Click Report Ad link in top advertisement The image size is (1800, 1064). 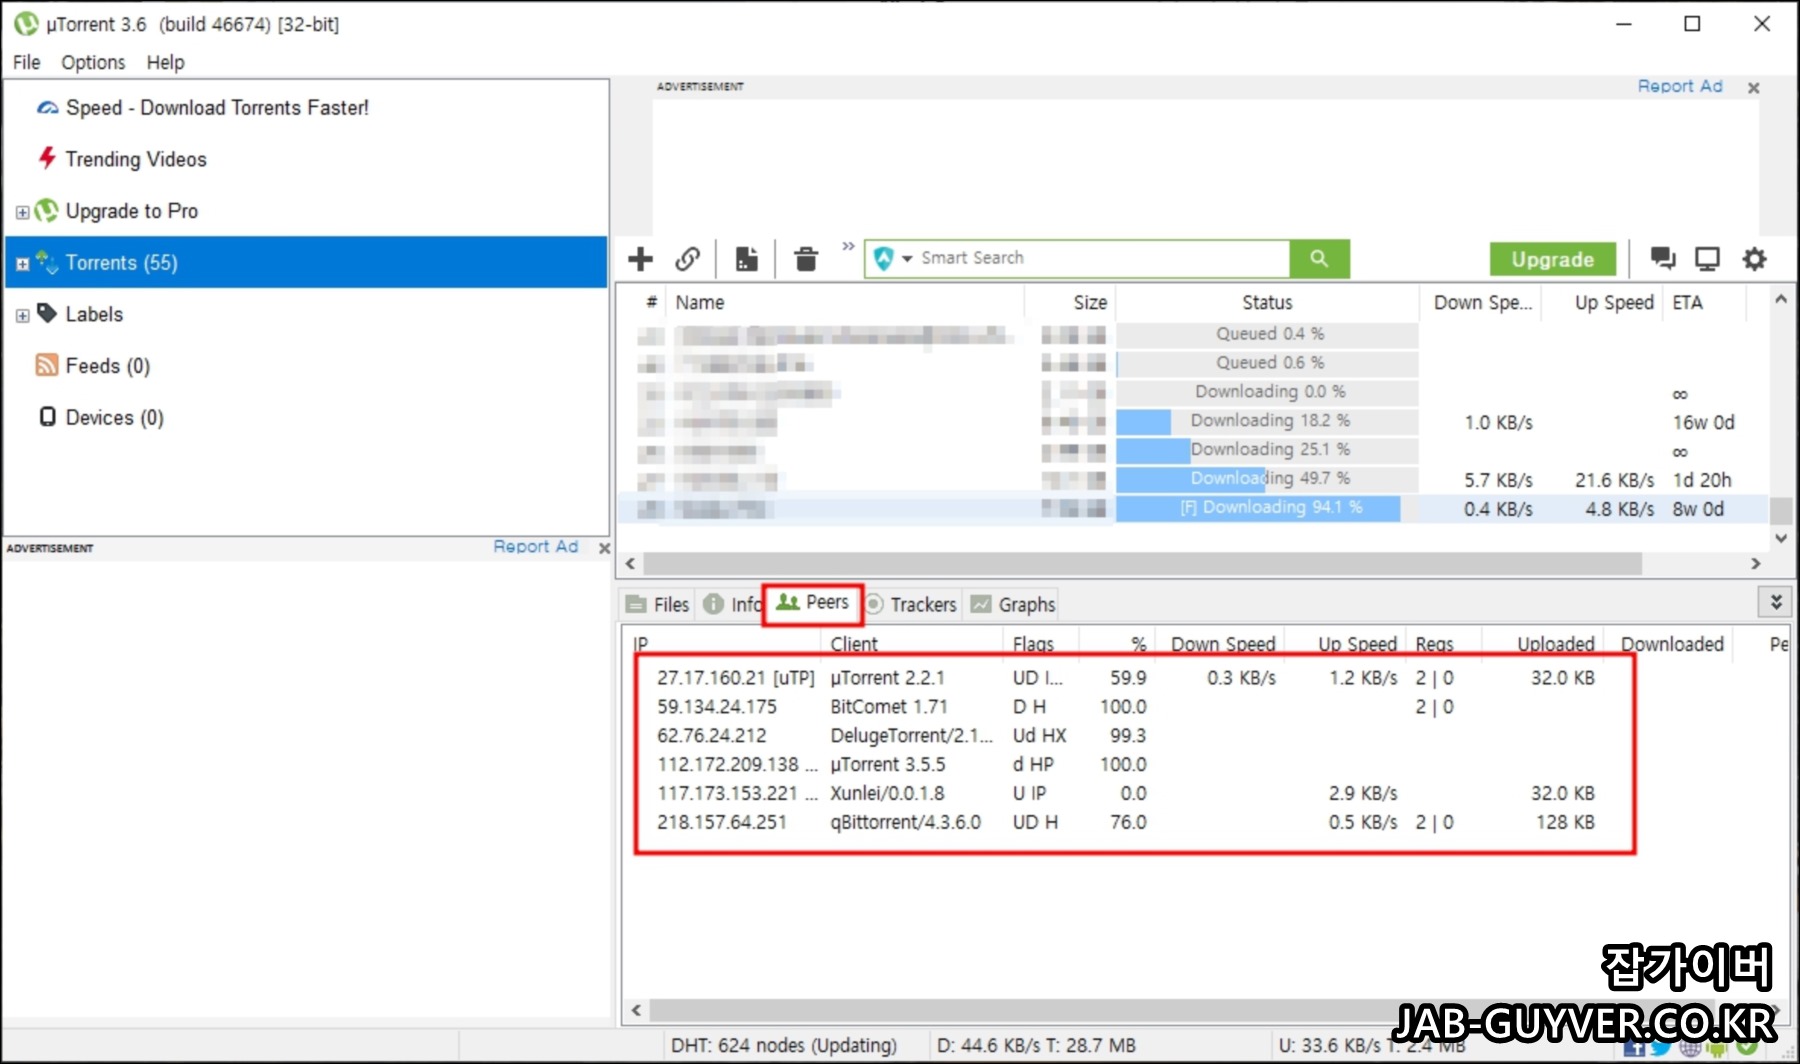click(1679, 86)
